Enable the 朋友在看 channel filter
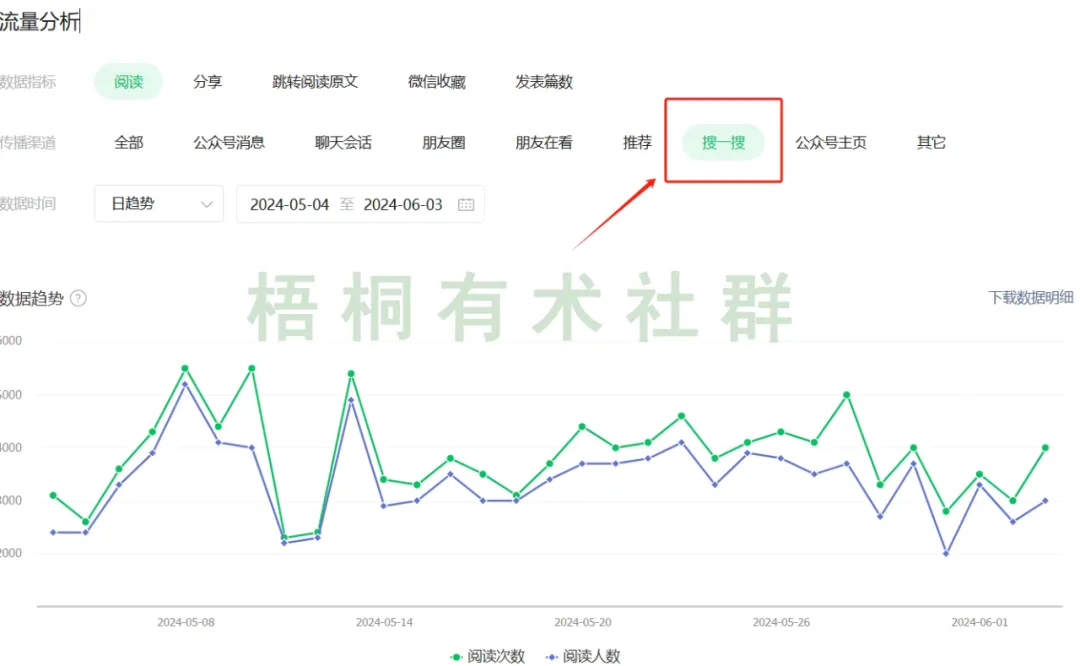 543,142
